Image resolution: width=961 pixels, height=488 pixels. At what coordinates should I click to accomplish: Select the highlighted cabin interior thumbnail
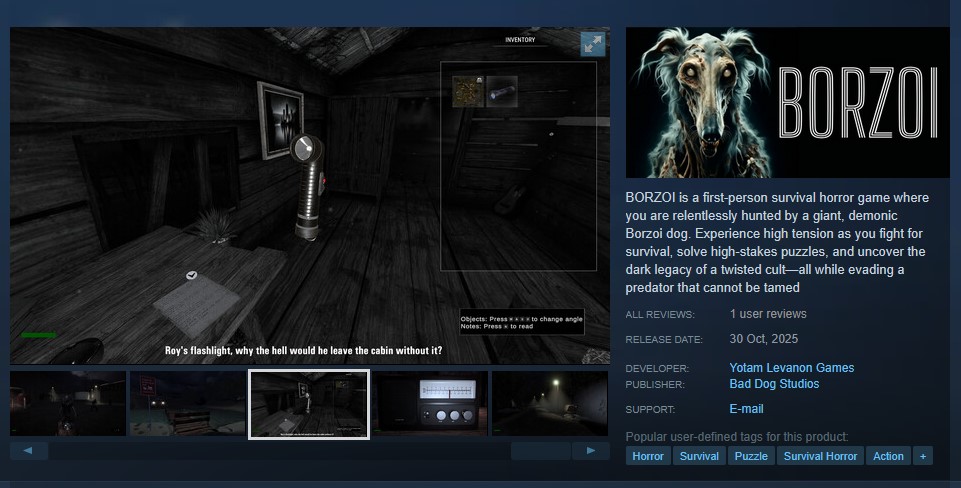(309, 404)
